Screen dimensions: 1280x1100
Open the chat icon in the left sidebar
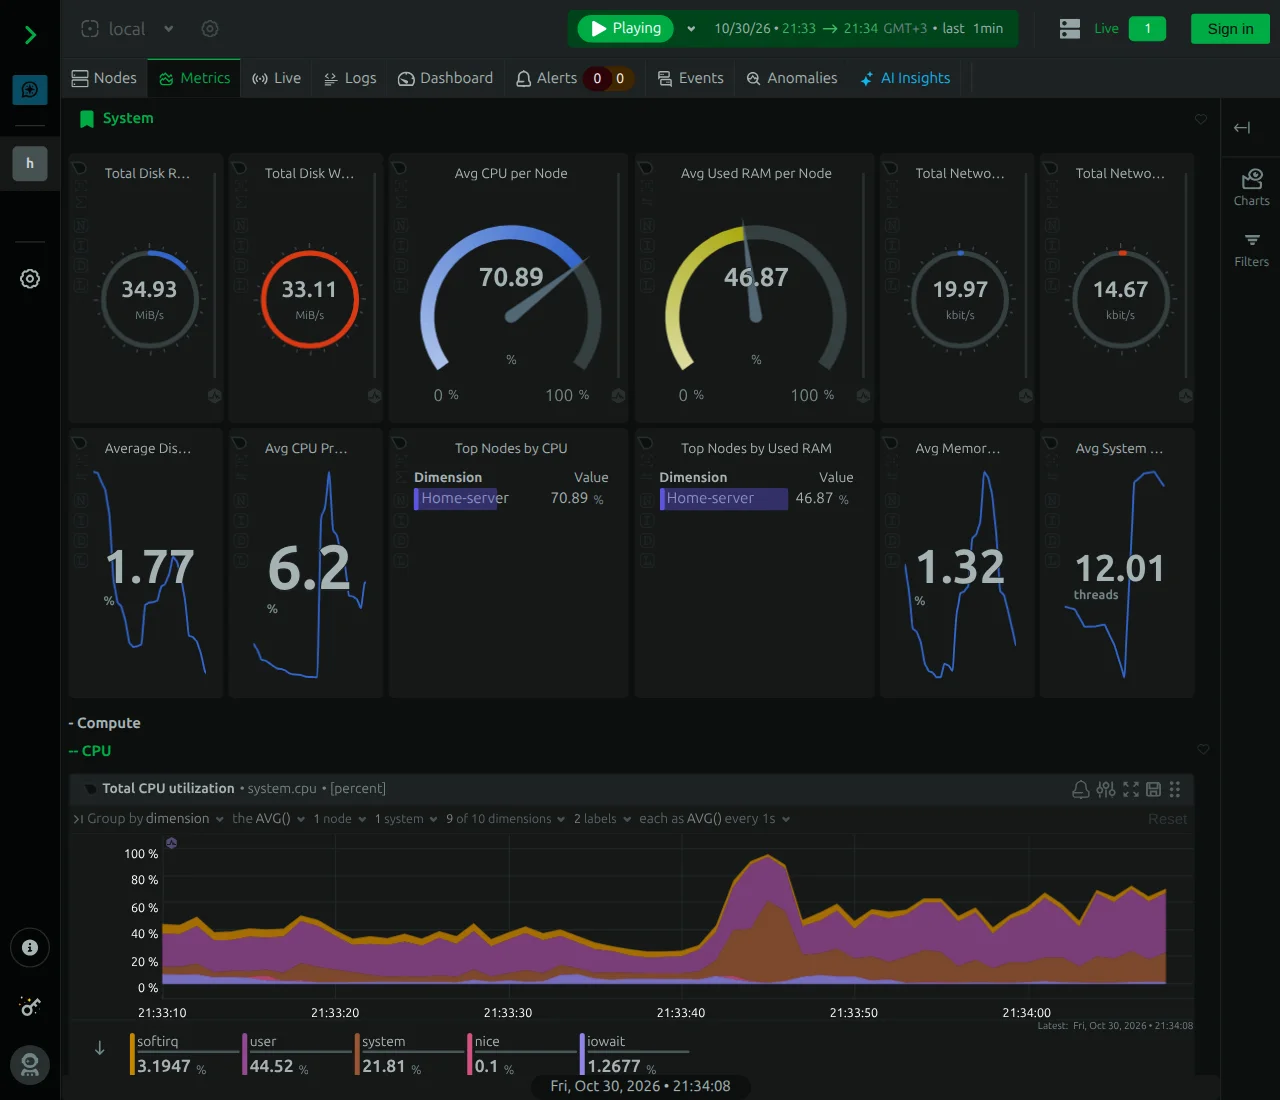coord(30,90)
